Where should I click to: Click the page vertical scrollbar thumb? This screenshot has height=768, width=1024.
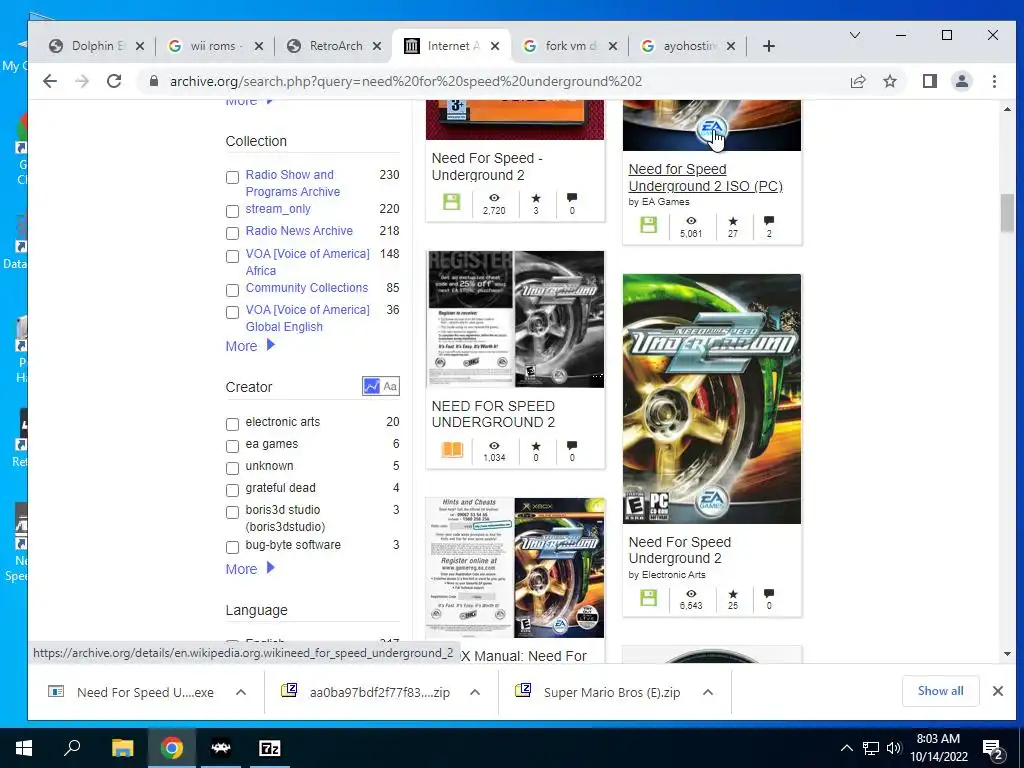[x=1007, y=213]
